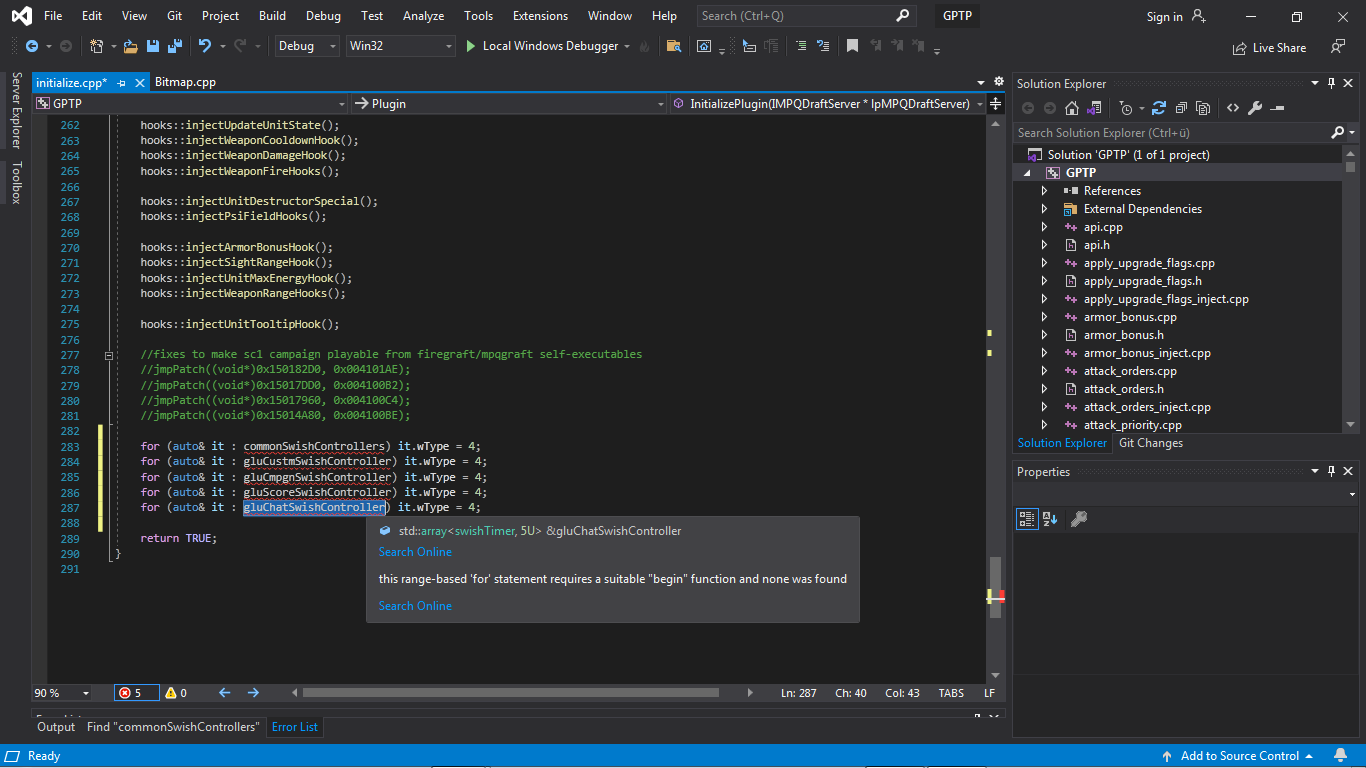Open the Win32 platform dropdown
Screen dimensions: 1366x768
coord(400,46)
